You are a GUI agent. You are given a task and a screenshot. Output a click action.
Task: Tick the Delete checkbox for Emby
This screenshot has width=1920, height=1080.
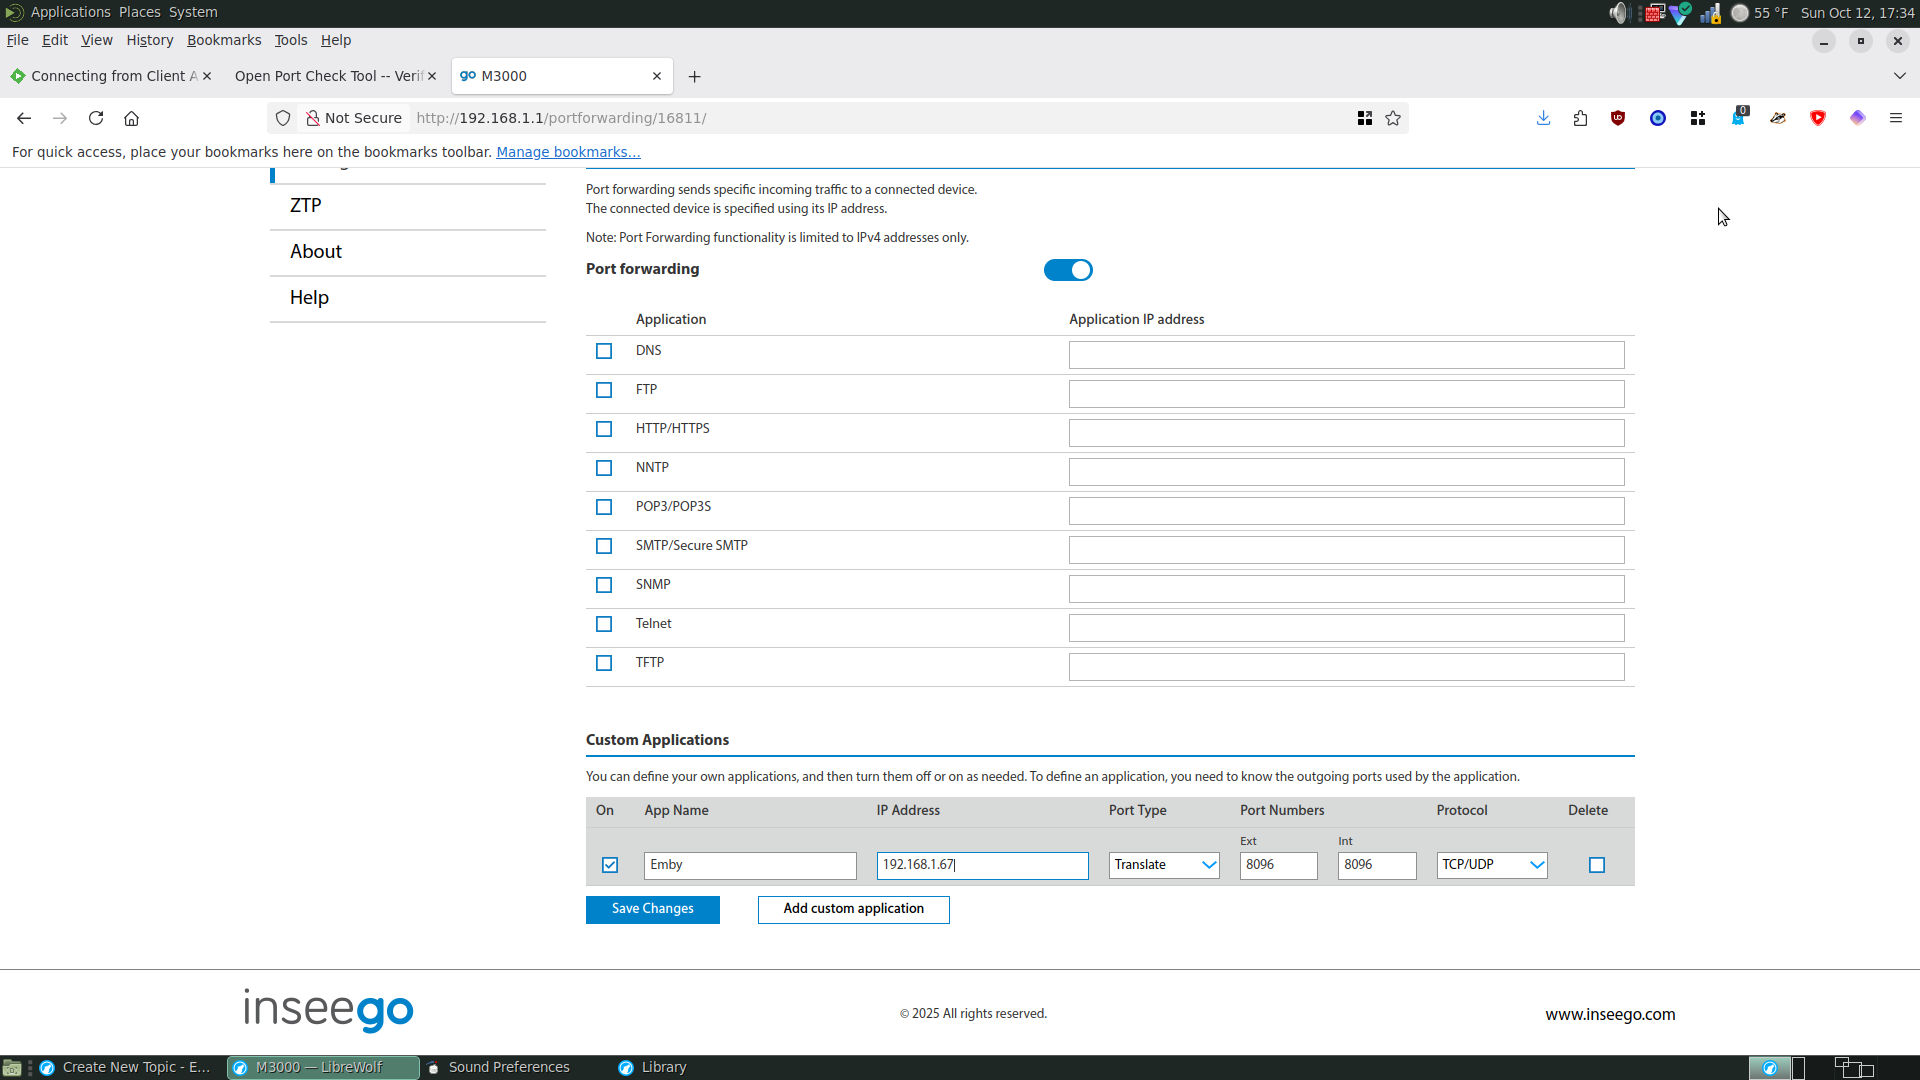click(1597, 865)
